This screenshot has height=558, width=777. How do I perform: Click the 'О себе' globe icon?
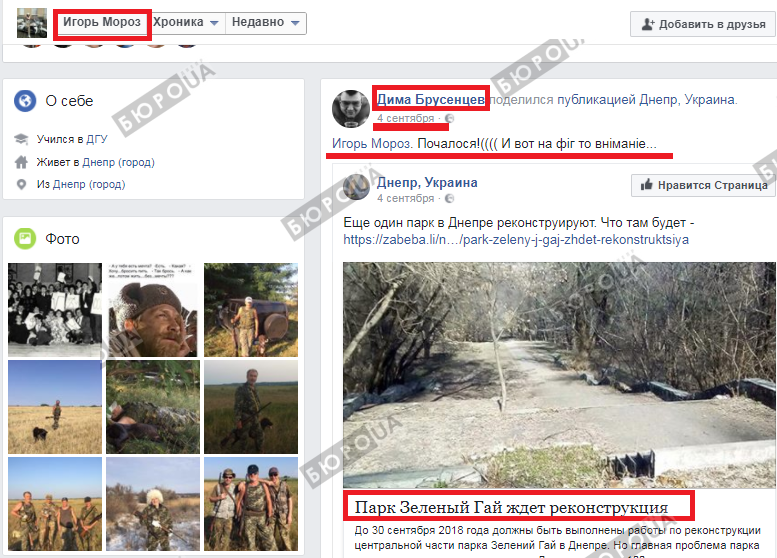pos(25,101)
